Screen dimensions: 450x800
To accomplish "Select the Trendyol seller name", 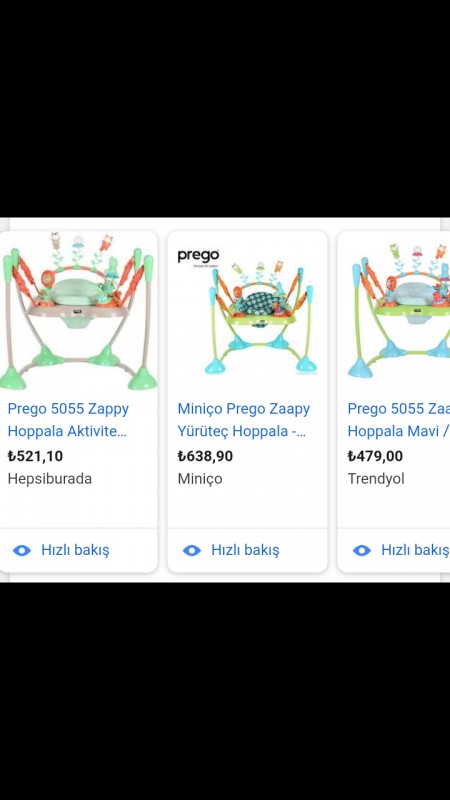I will click(x=376, y=479).
